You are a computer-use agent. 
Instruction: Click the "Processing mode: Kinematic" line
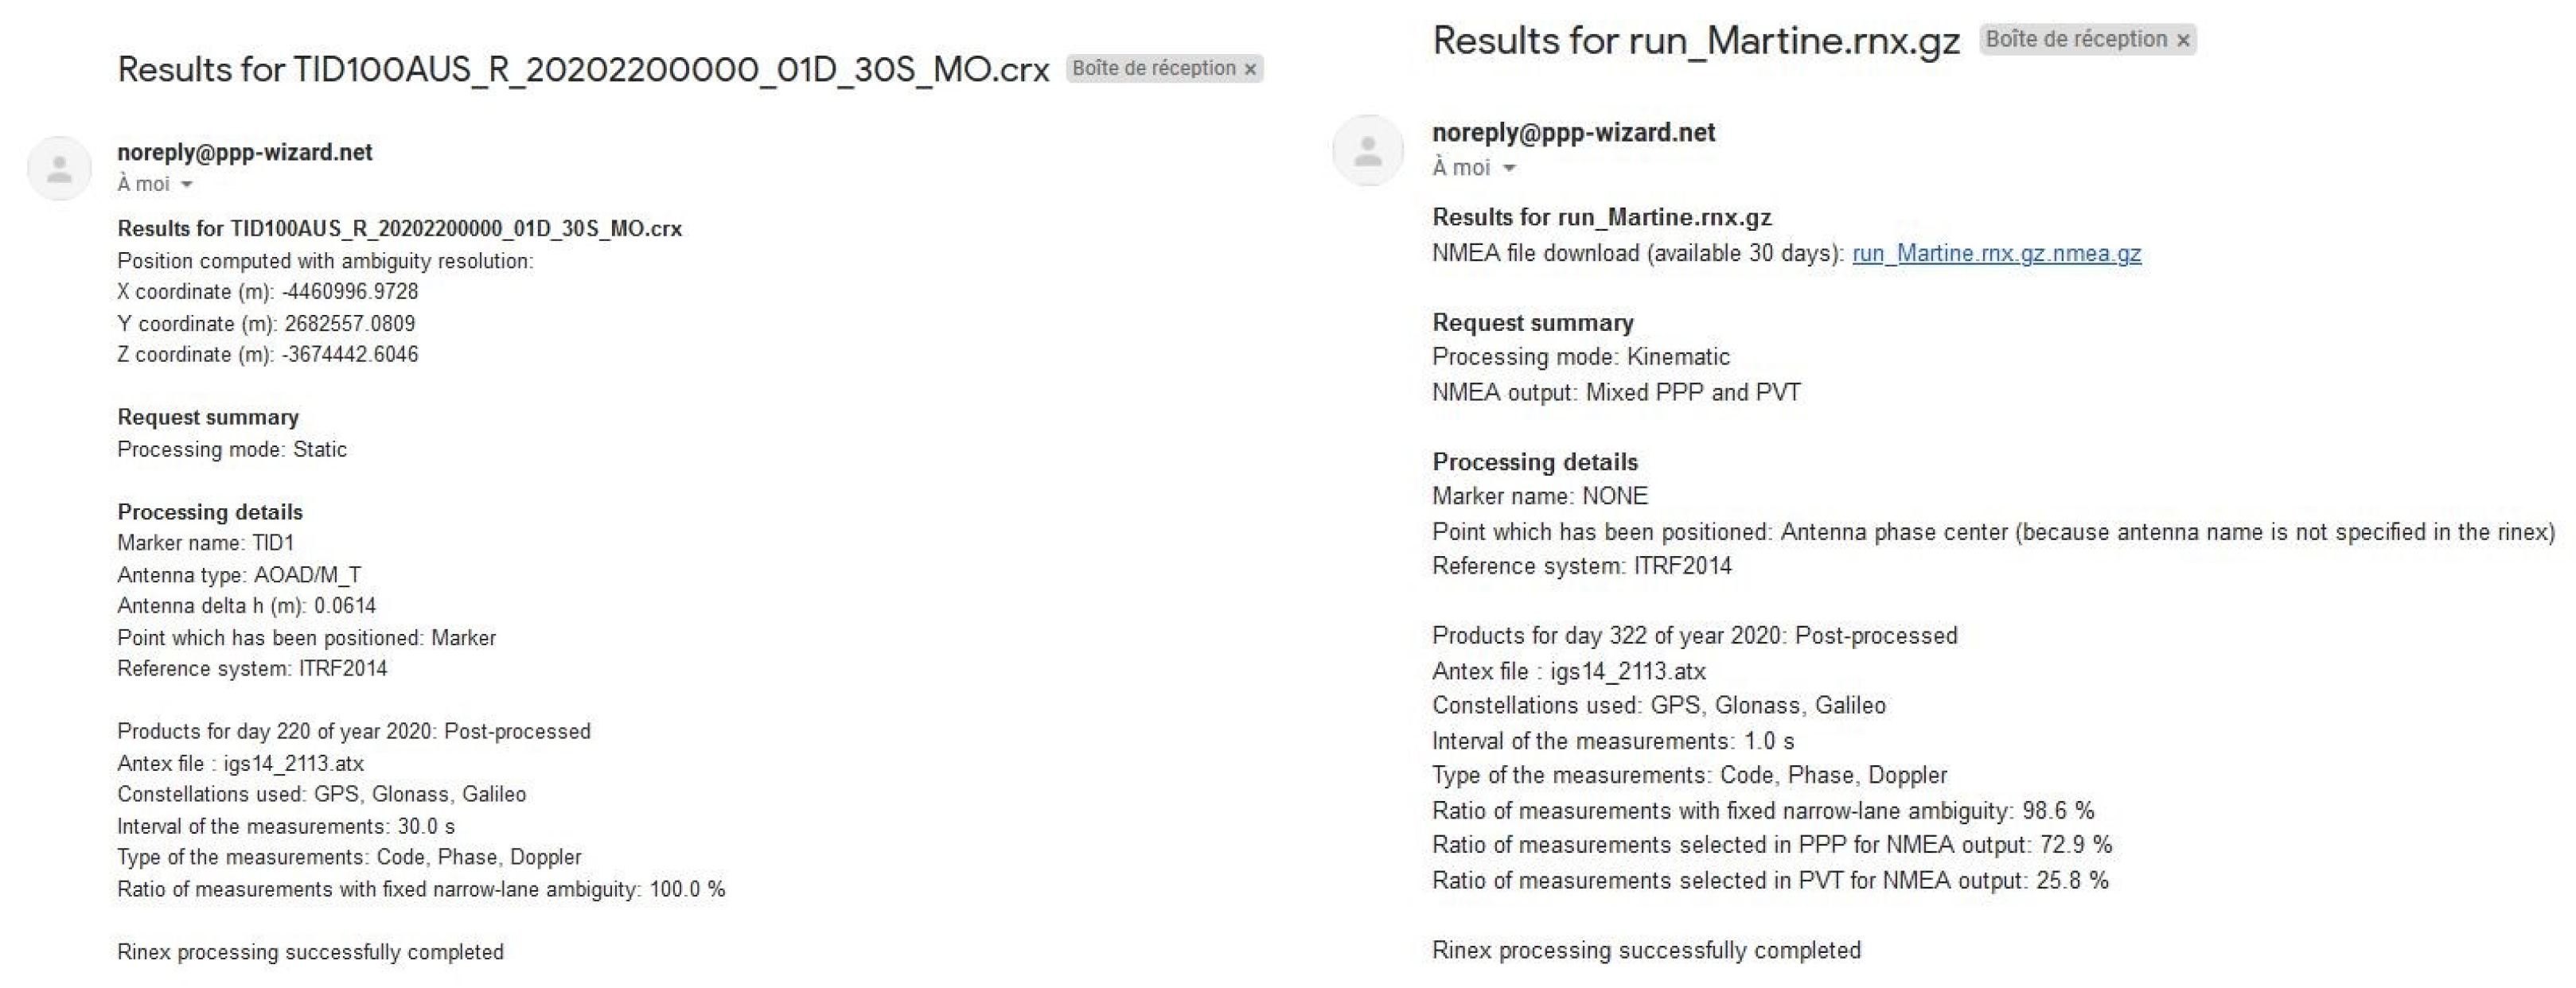(x=1580, y=356)
